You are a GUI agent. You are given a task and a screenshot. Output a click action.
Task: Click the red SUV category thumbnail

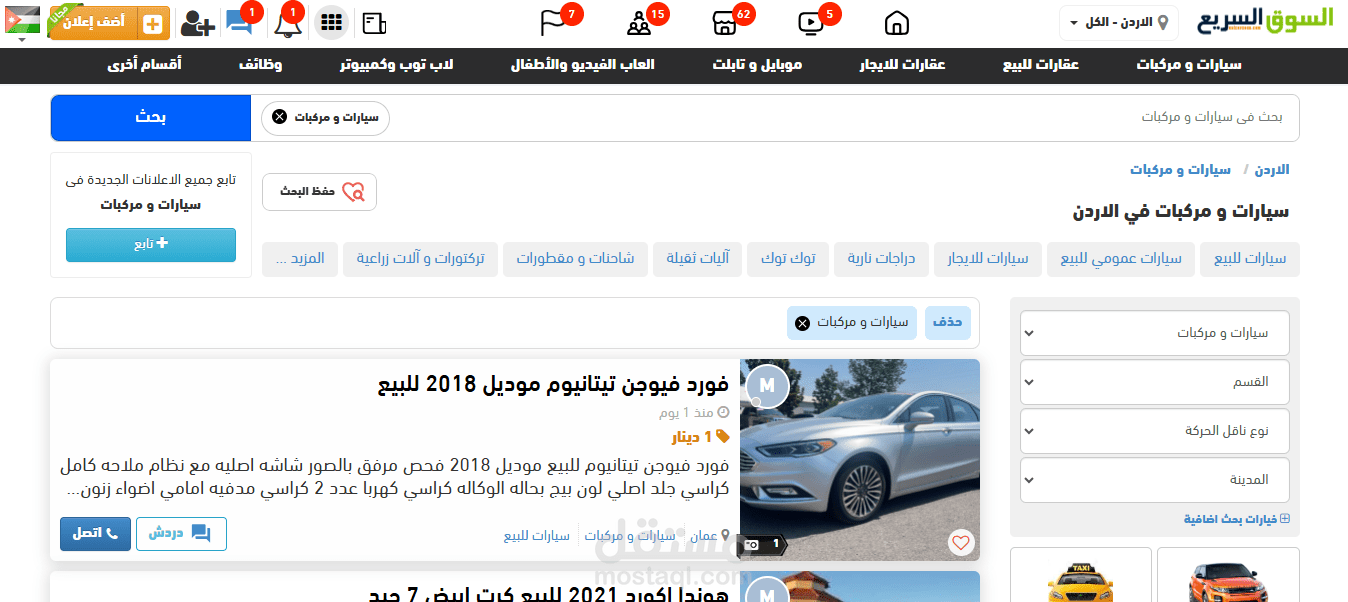(1228, 578)
